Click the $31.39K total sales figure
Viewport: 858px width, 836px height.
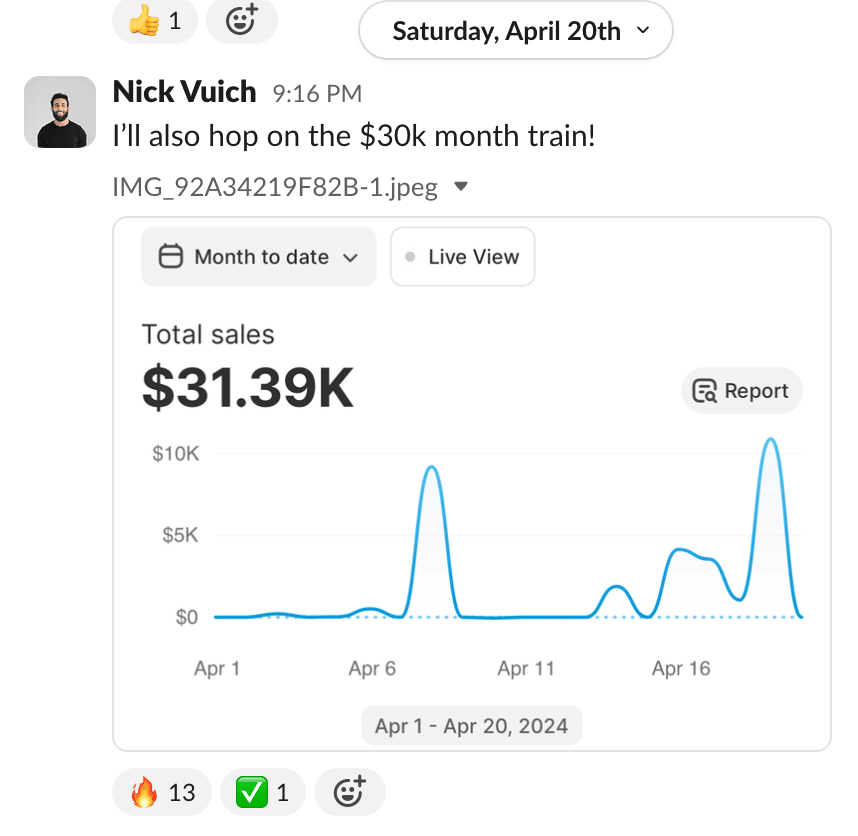[x=248, y=387]
